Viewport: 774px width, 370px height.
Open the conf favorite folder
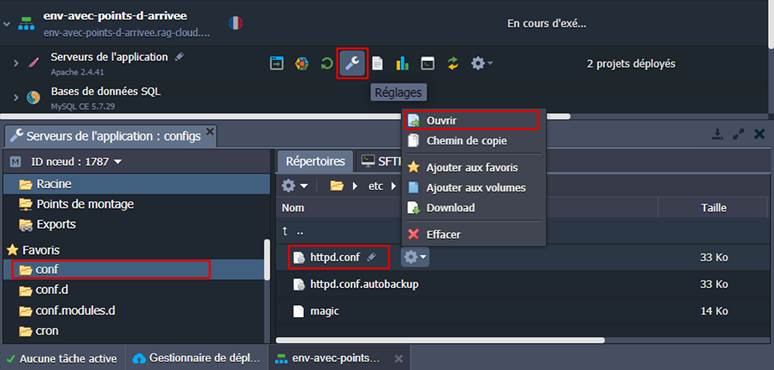click(x=134, y=269)
